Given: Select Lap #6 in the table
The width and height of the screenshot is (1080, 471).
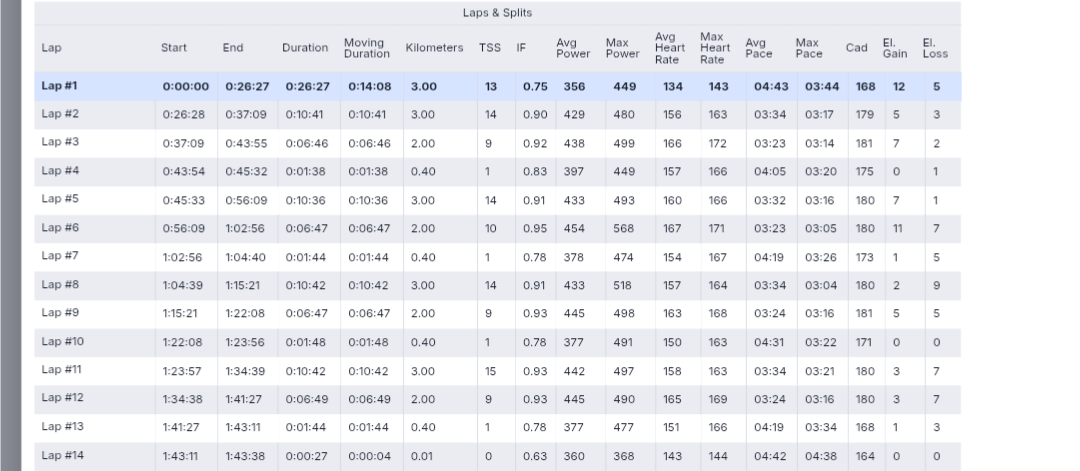Looking at the screenshot, I should pos(61,228).
